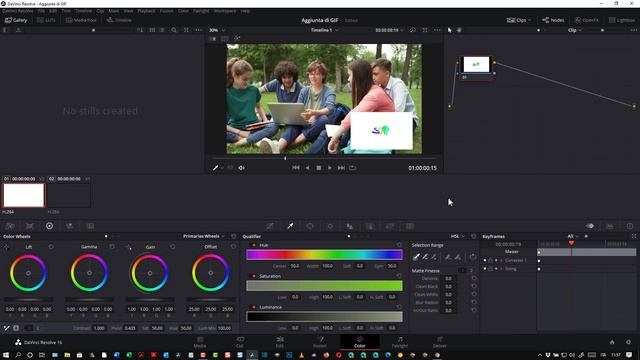Open the Camera Raw palette icon
The height and width of the screenshot is (360, 640).
pyautogui.click(x=10, y=226)
